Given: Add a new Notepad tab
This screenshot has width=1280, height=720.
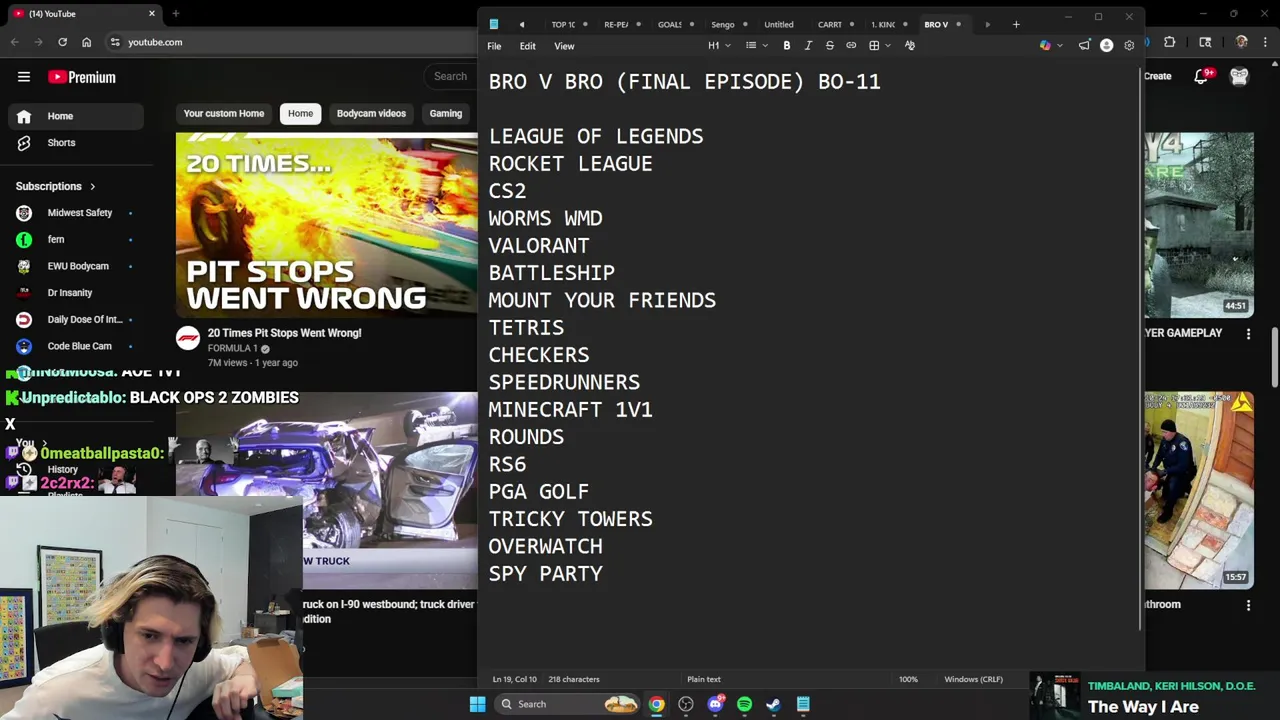Looking at the screenshot, I should [1016, 24].
